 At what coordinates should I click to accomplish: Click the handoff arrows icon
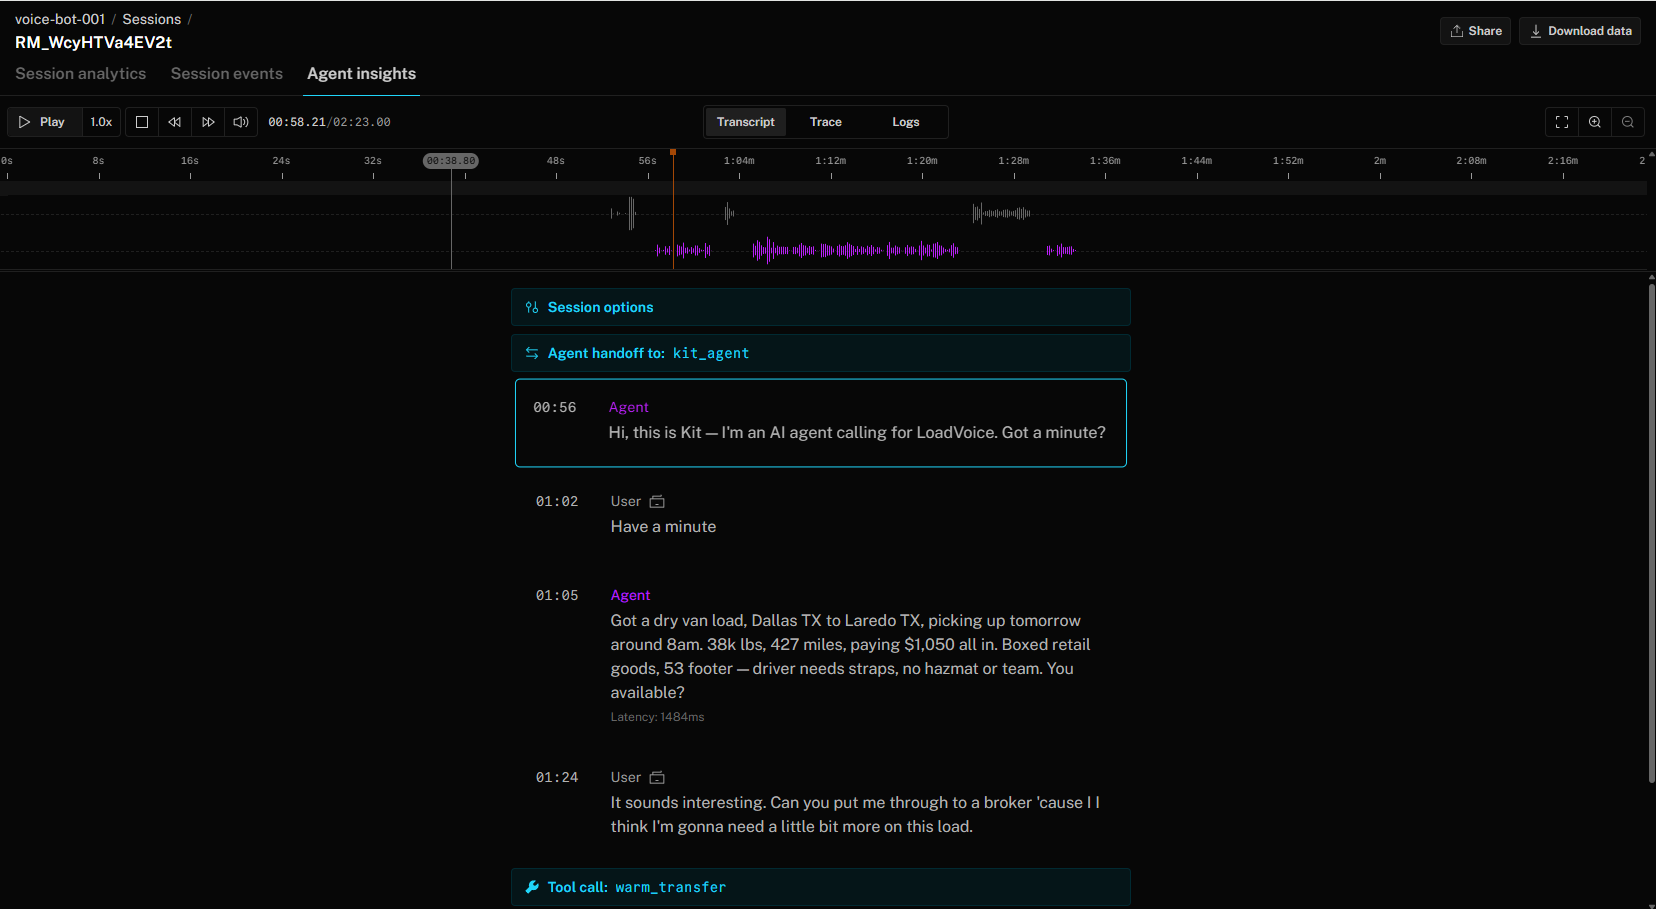532,353
